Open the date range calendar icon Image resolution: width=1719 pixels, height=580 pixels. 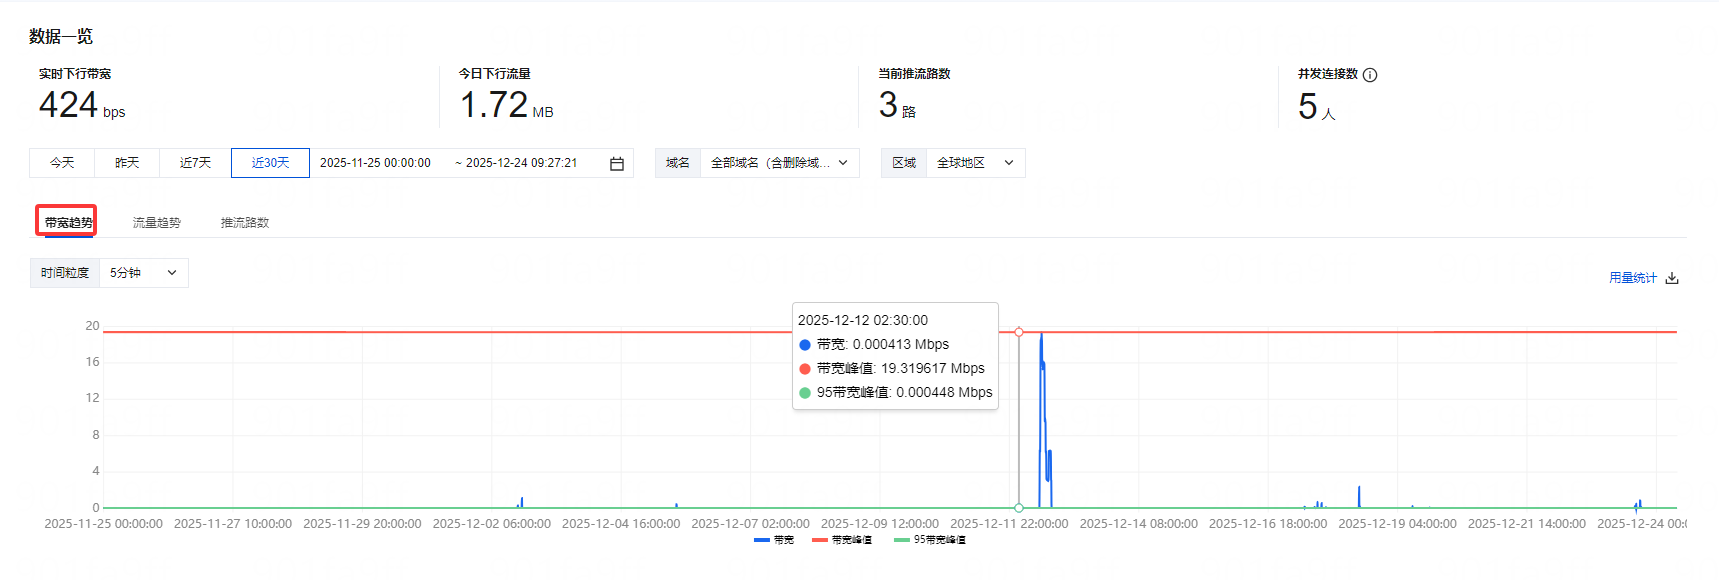click(x=617, y=163)
